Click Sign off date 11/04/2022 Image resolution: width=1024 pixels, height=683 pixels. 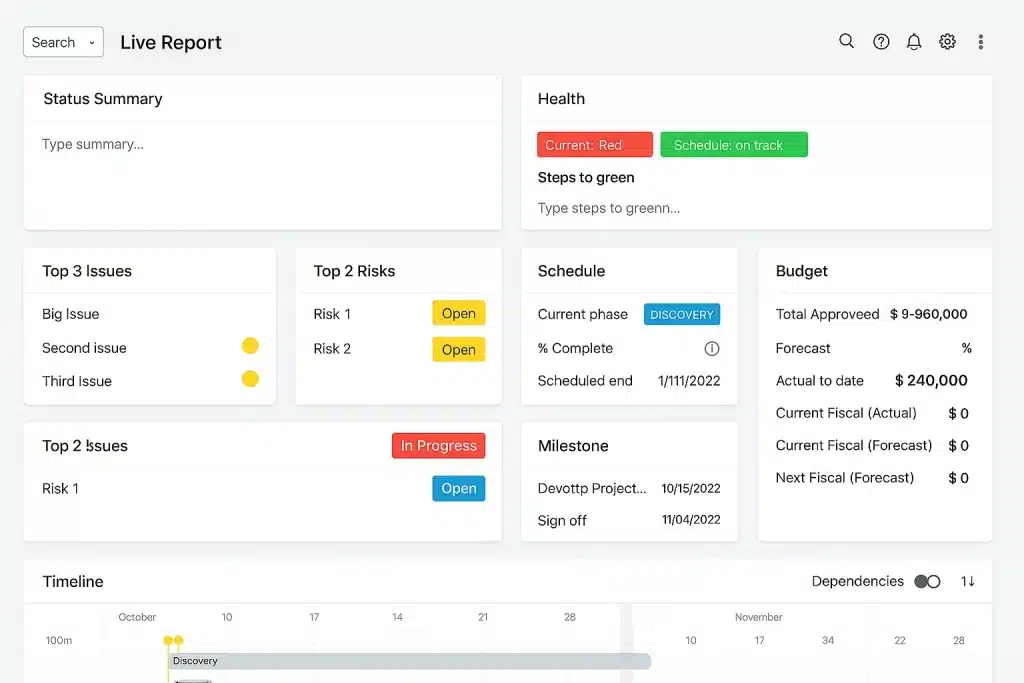pos(691,520)
